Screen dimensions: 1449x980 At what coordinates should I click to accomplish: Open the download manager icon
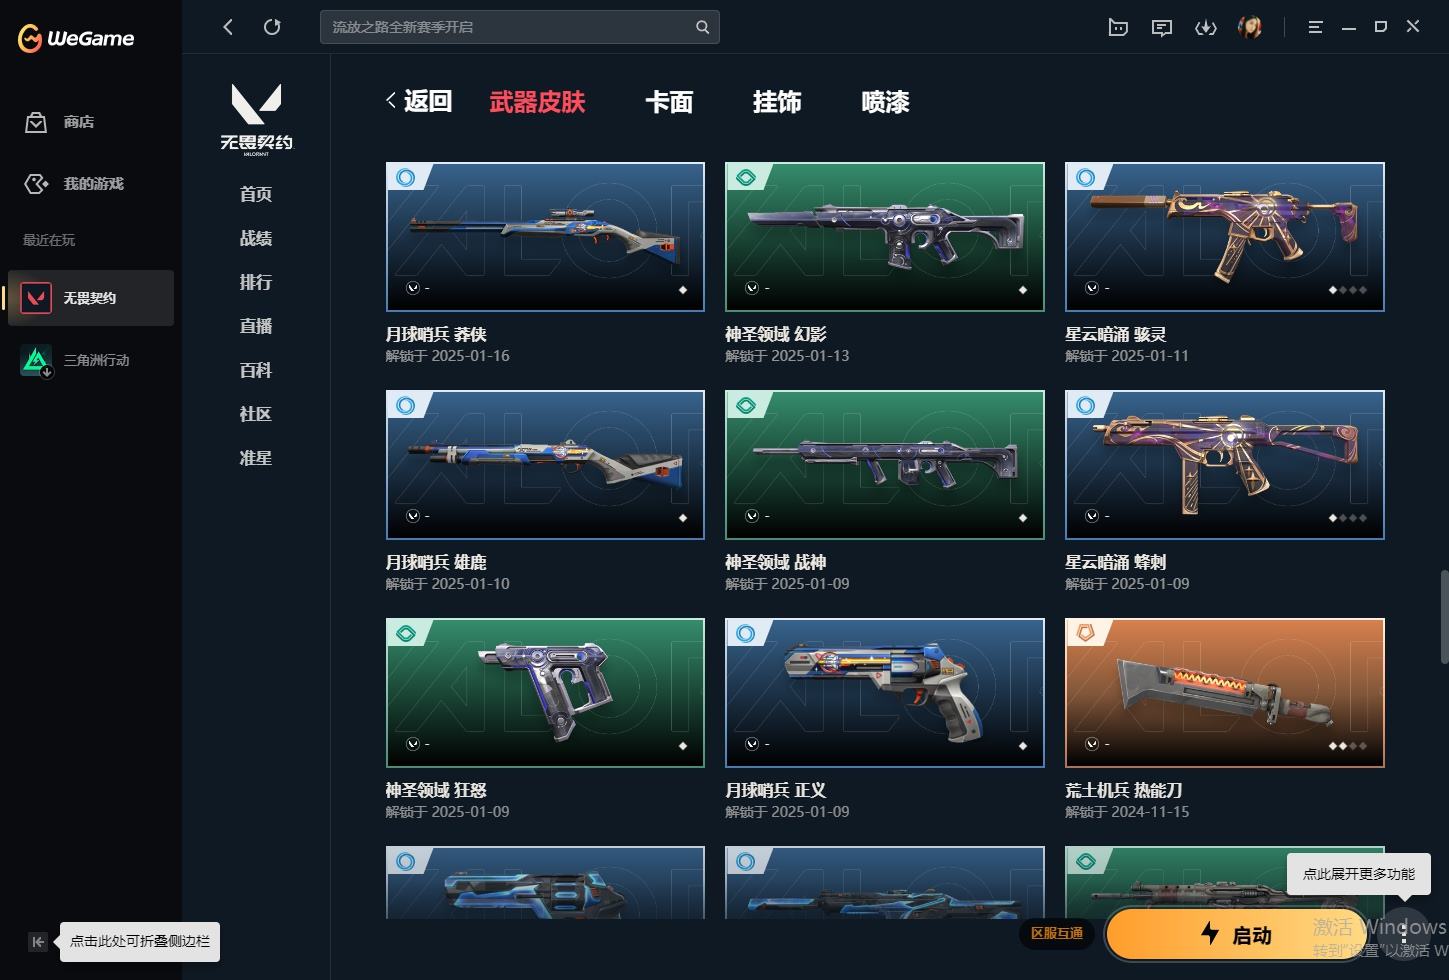pos(1205,27)
